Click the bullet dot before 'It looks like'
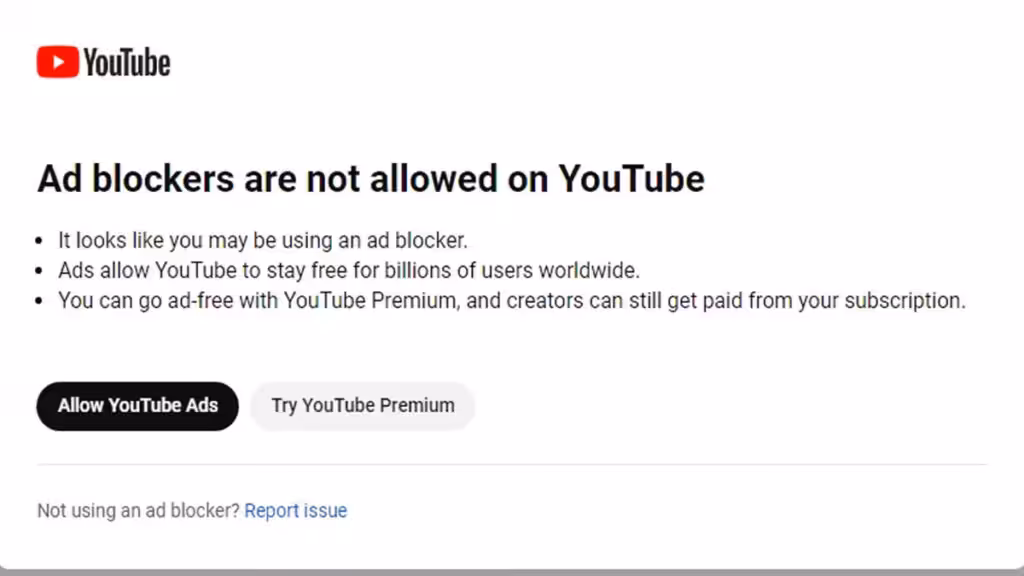This screenshot has height=576, width=1024. [x=40, y=242]
